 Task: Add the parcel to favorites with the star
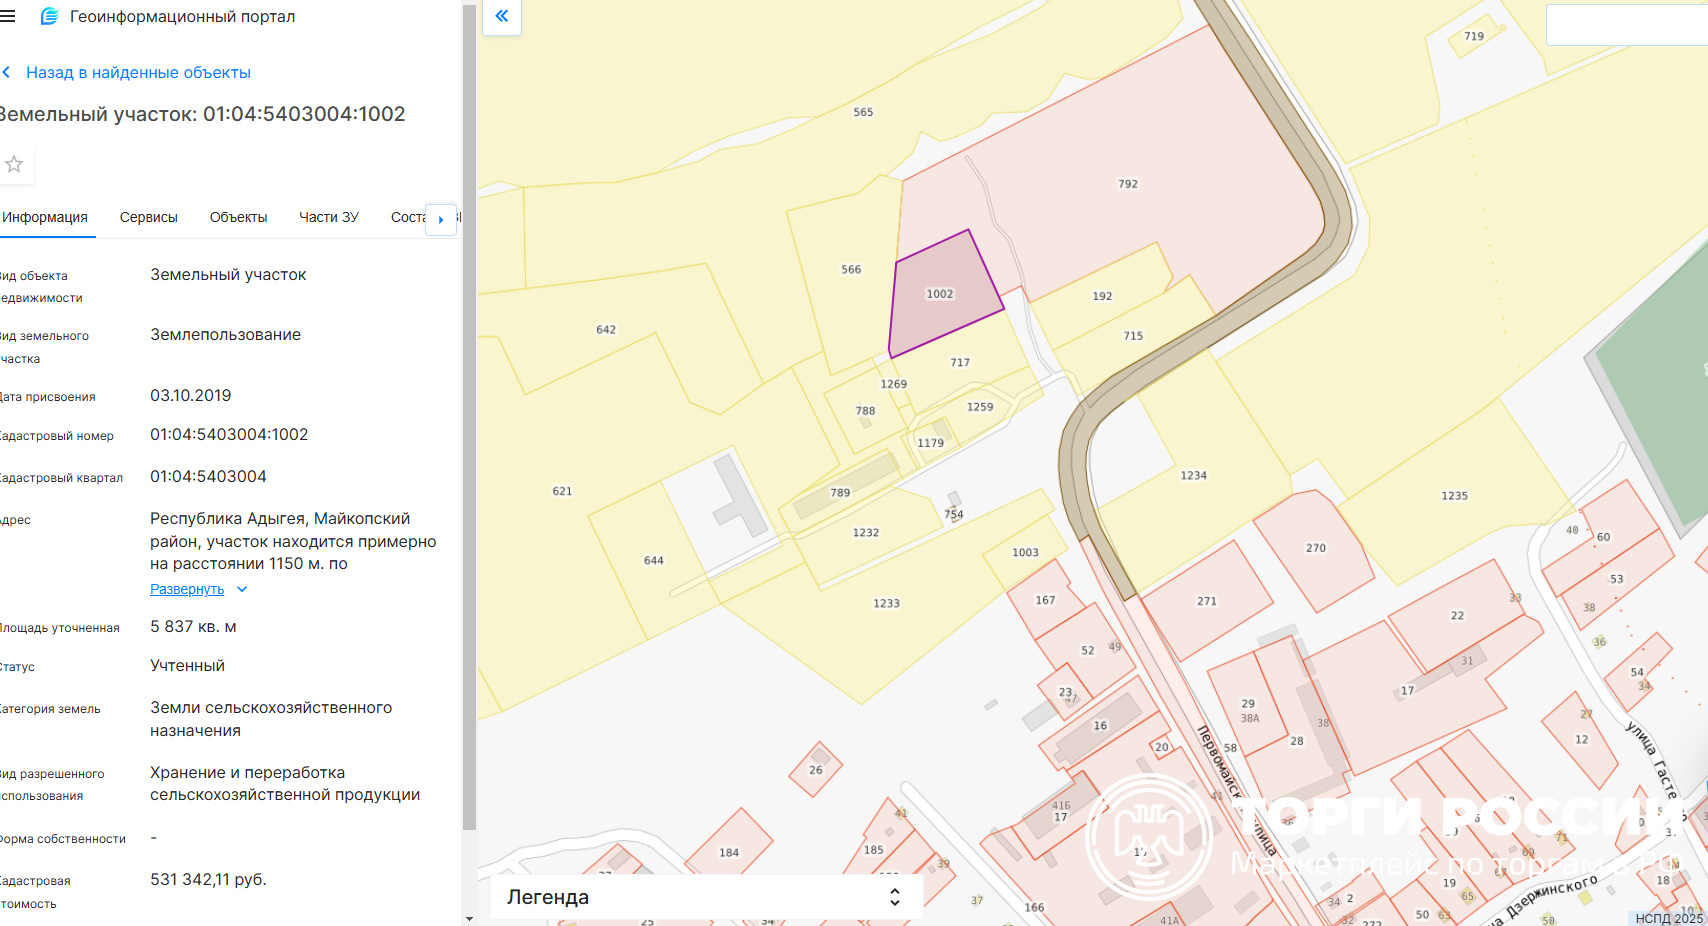pyautogui.click(x=14, y=164)
